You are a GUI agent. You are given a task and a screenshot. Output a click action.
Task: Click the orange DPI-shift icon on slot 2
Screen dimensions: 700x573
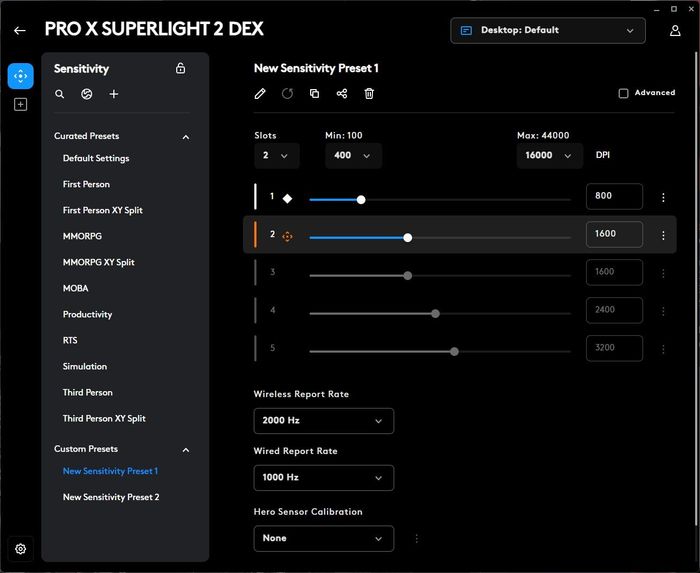[288, 237]
